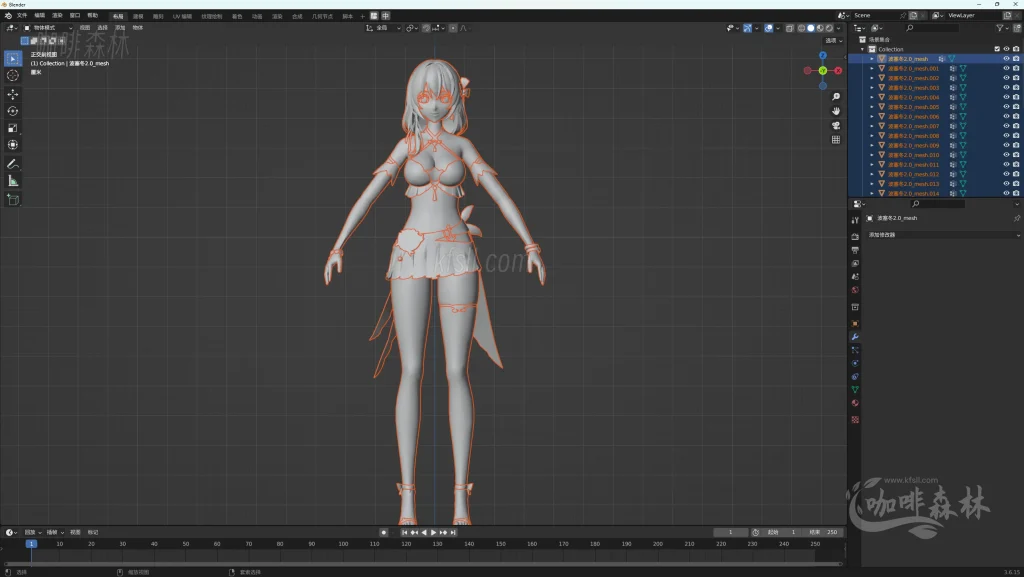
Task: Click the outliner search field
Action: [x=933, y=28]
